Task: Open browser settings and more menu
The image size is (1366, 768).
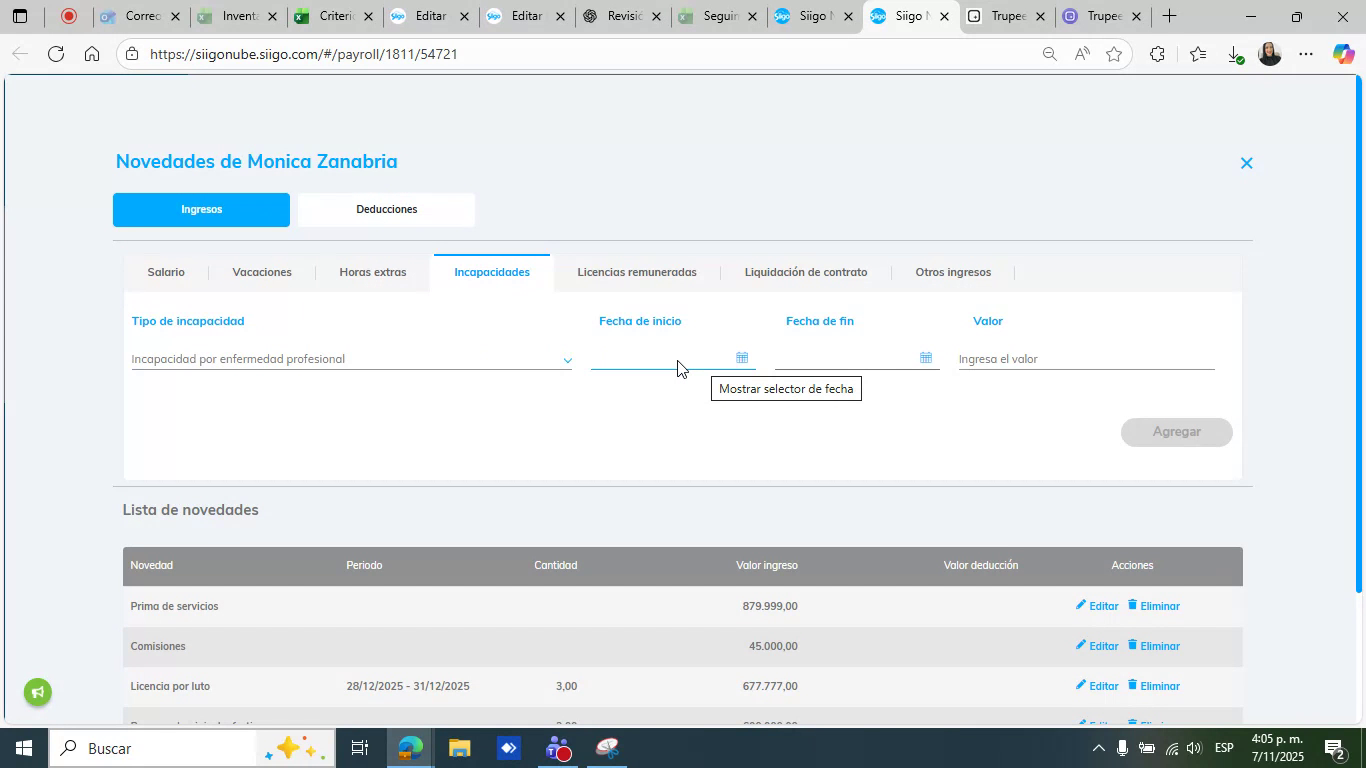Action: click(1306, 54)
